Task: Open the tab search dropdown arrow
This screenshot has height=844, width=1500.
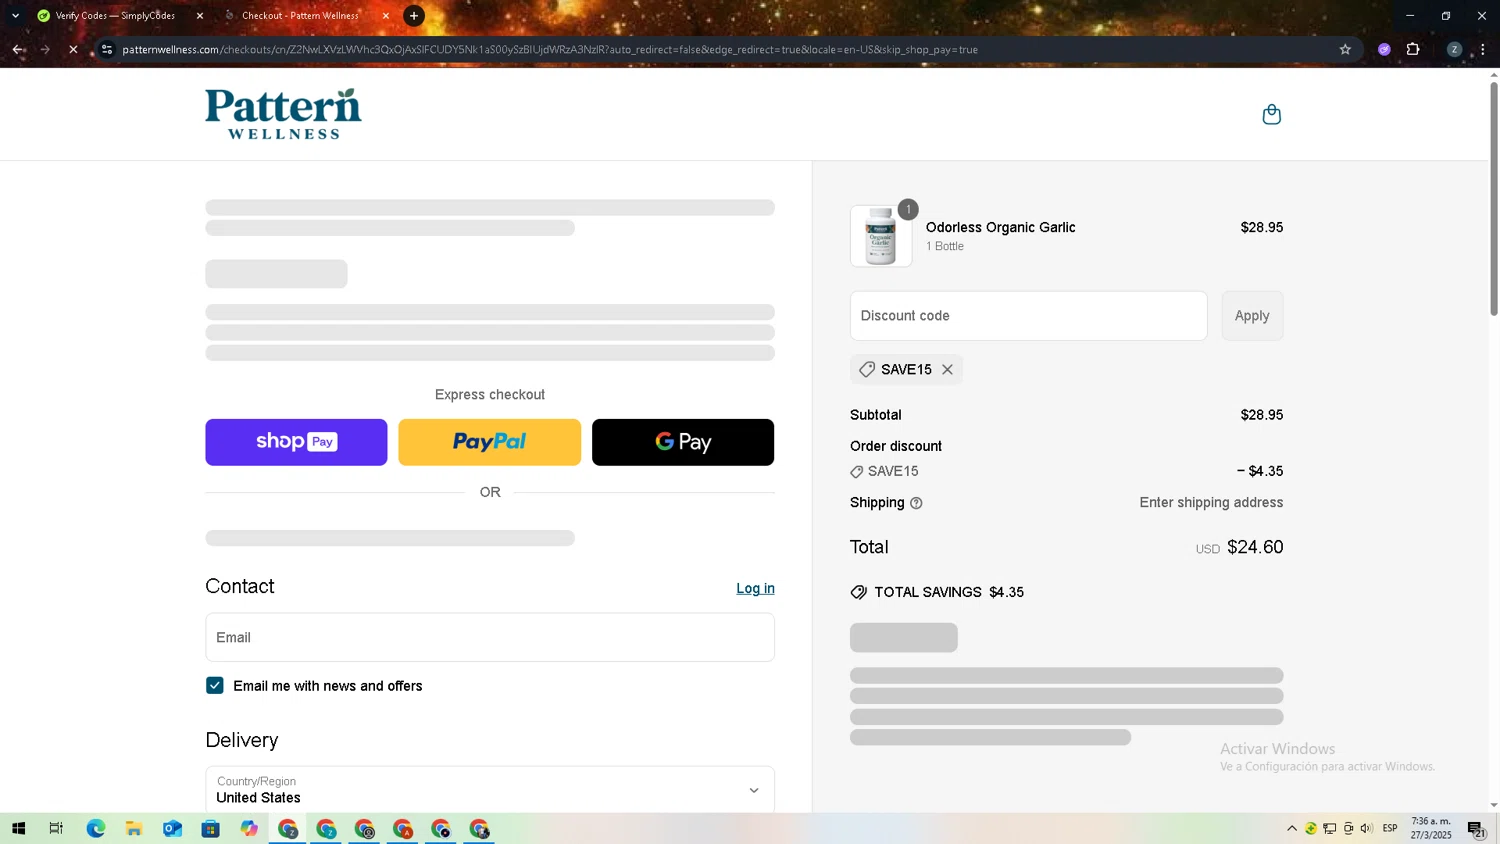Action: [x=15, y=16]
